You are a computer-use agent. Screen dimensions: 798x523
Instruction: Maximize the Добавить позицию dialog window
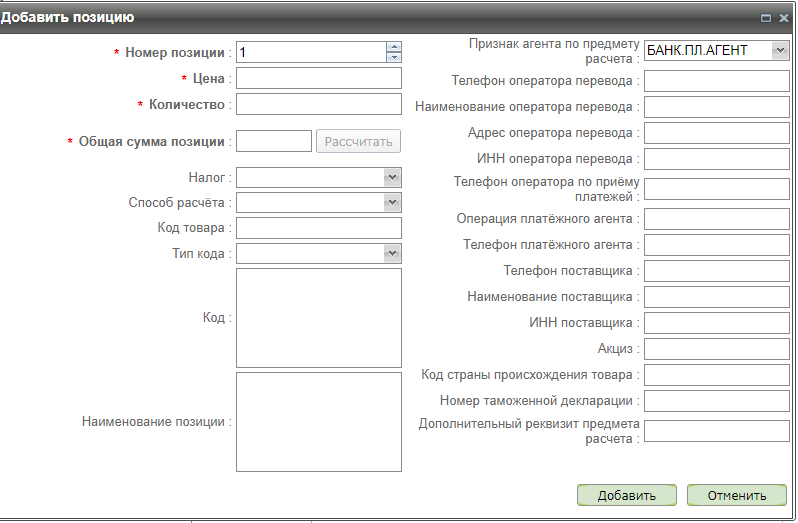click(766, 18)
